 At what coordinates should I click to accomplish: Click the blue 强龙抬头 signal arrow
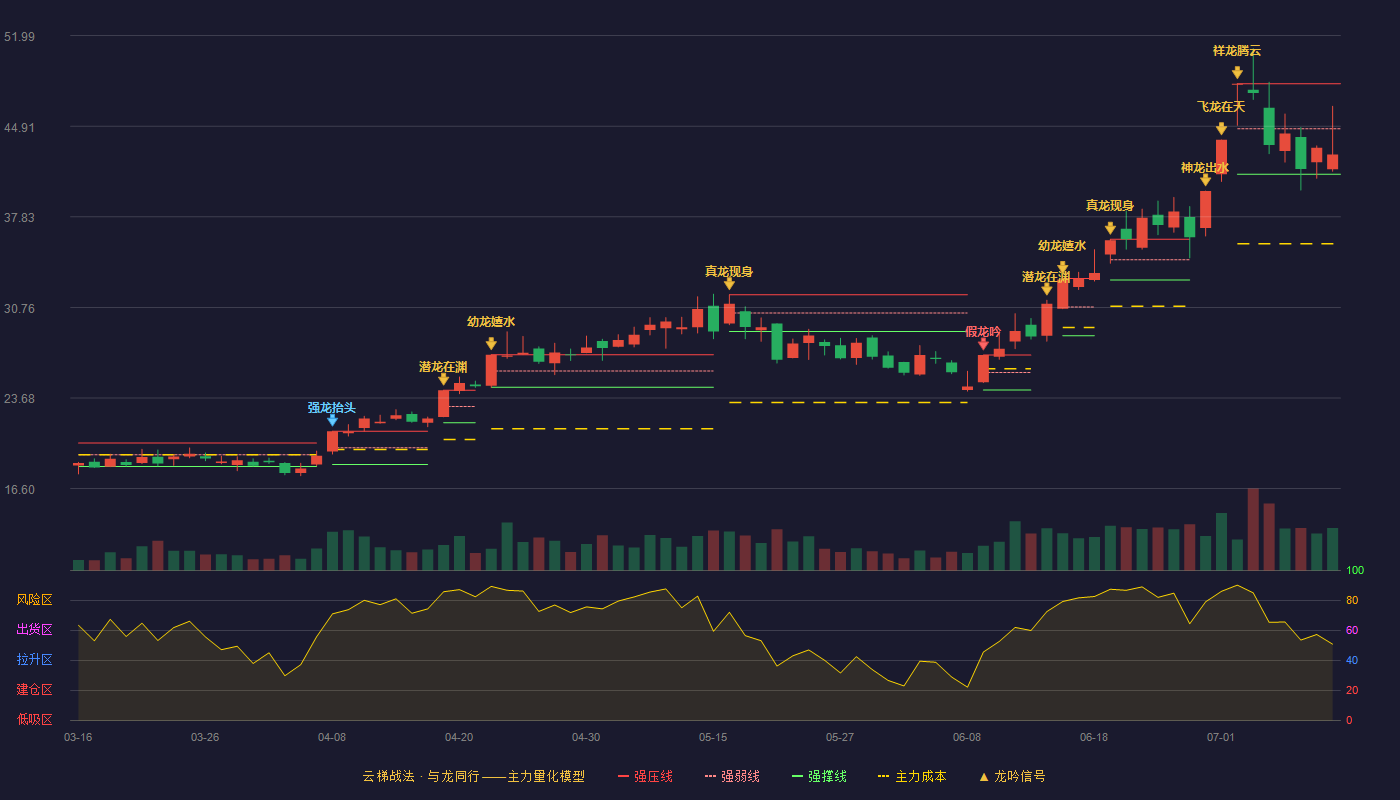coord(332,420)
